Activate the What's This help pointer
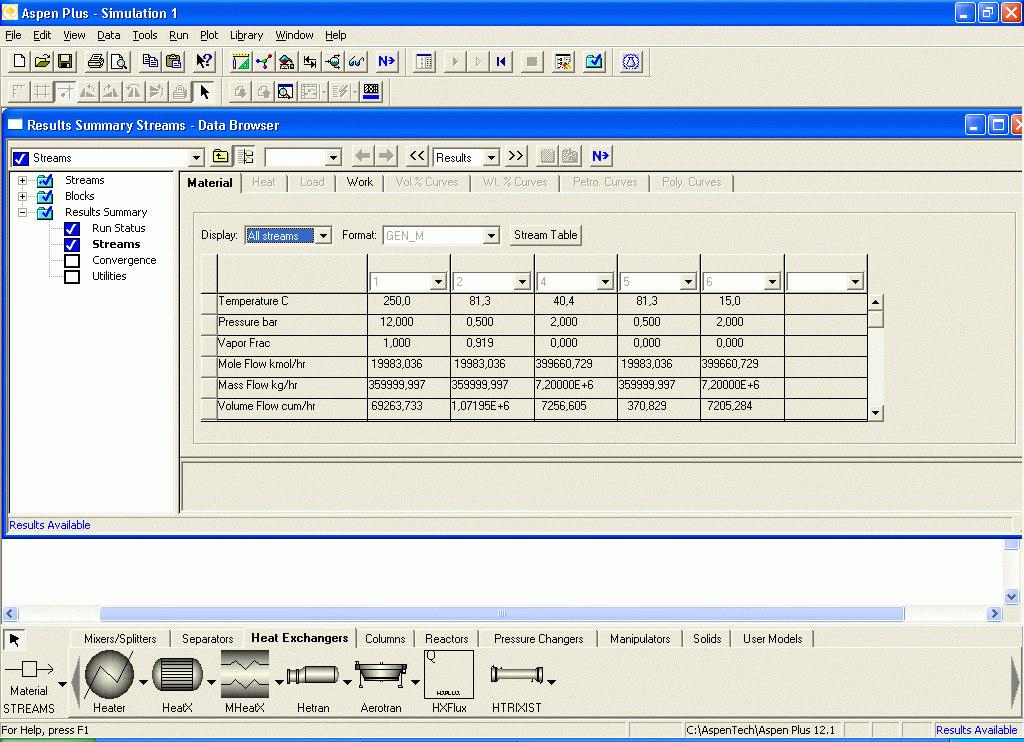The height and width of the screenshot is (742, 1024). [204, 61]
